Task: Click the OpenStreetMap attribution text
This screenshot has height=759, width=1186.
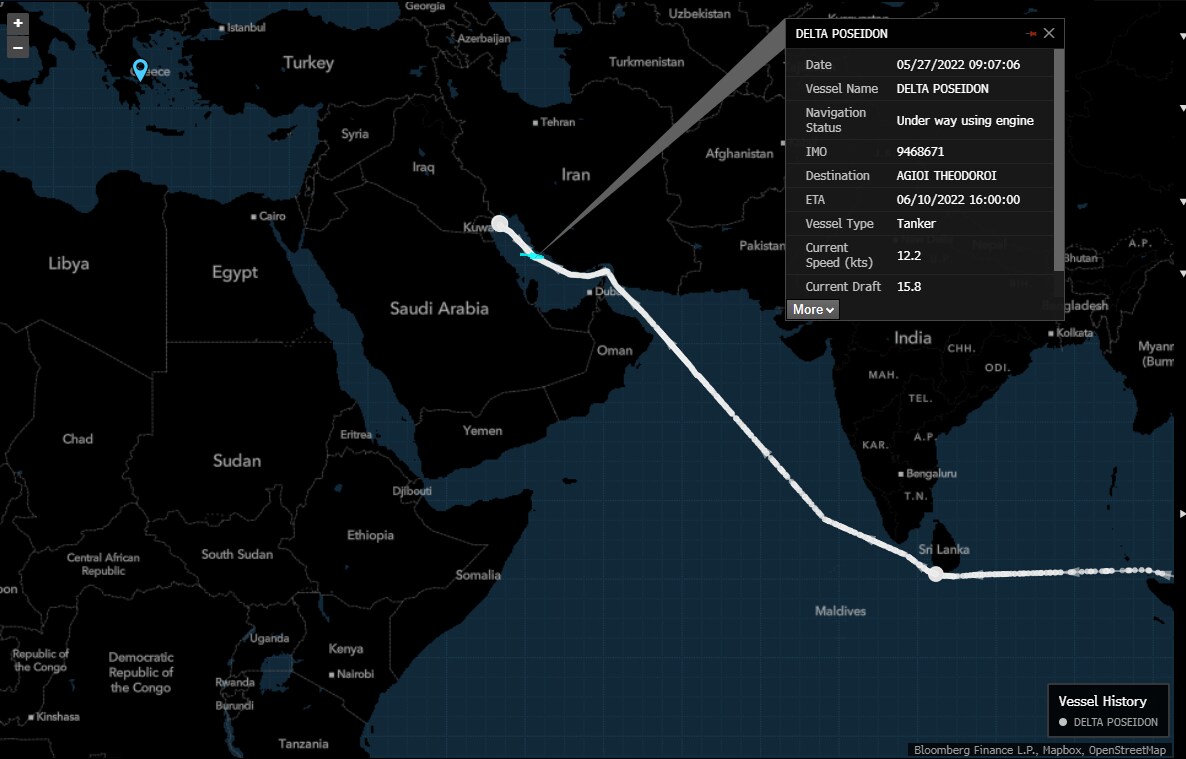Action: 1127,750
